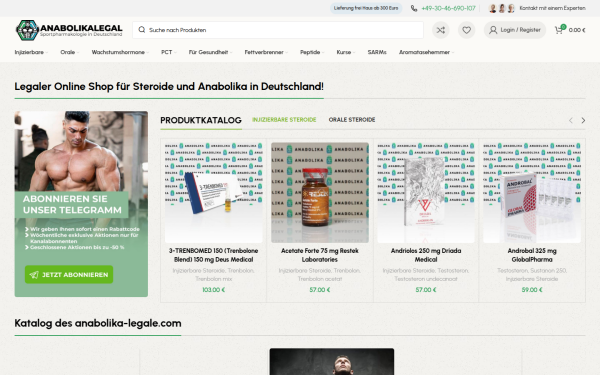Viewport: 600px width, 375px height.
Task: Click the Lieferung frei Haus badge
Action: 366,8
